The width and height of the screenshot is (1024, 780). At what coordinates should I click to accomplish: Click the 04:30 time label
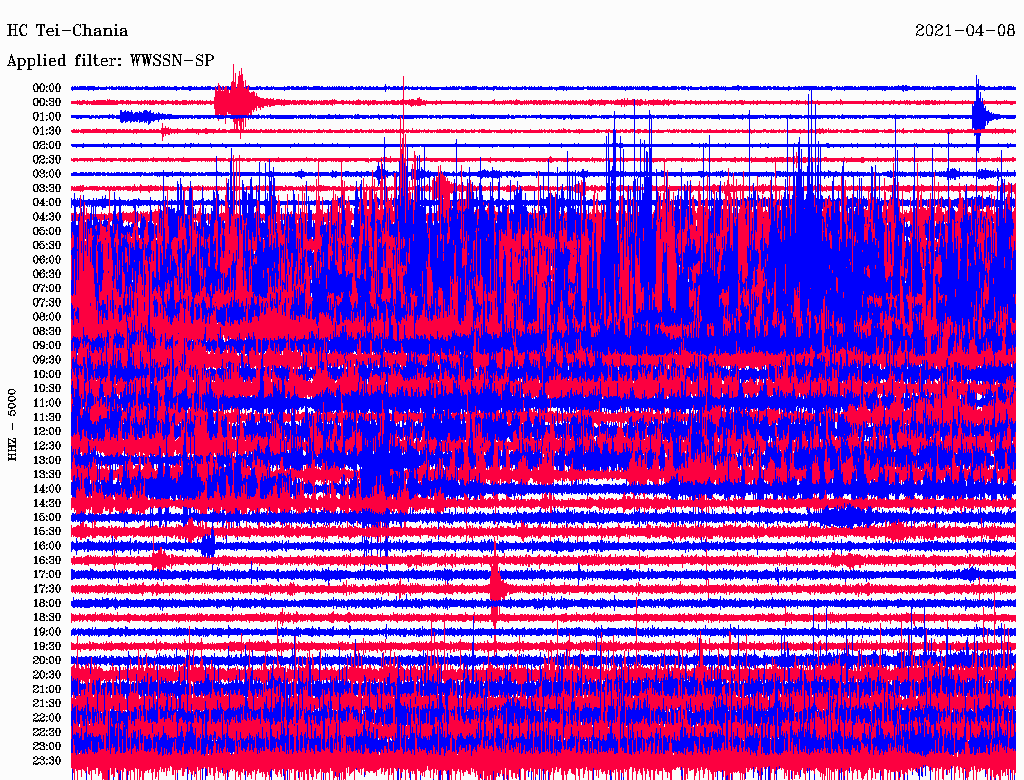click(x=48, y=217)
